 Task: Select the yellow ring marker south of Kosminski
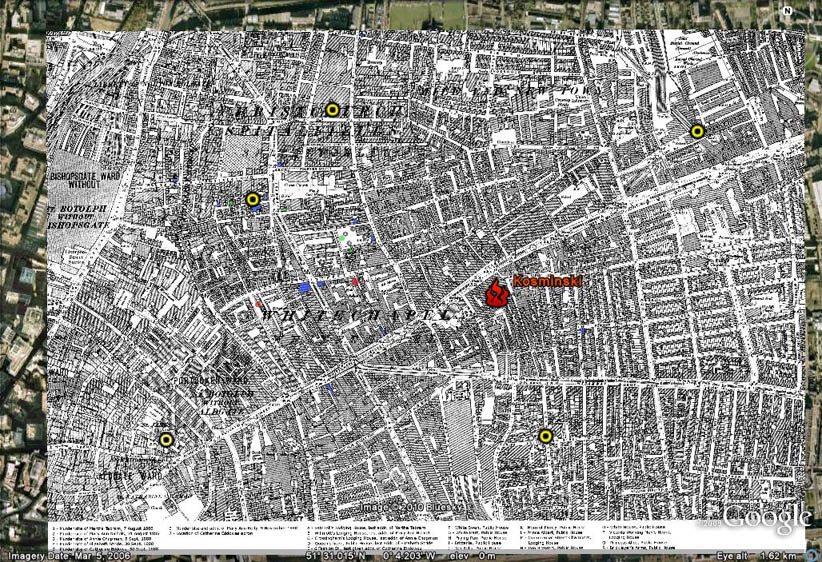point(545,436)
